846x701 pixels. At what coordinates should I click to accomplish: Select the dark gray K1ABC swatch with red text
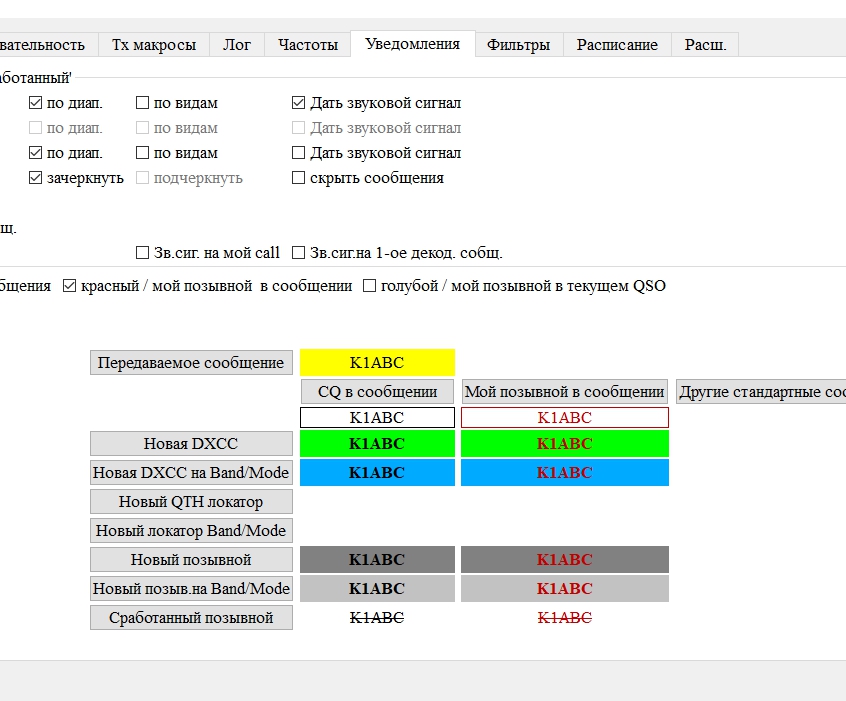[x=564, y=560]
